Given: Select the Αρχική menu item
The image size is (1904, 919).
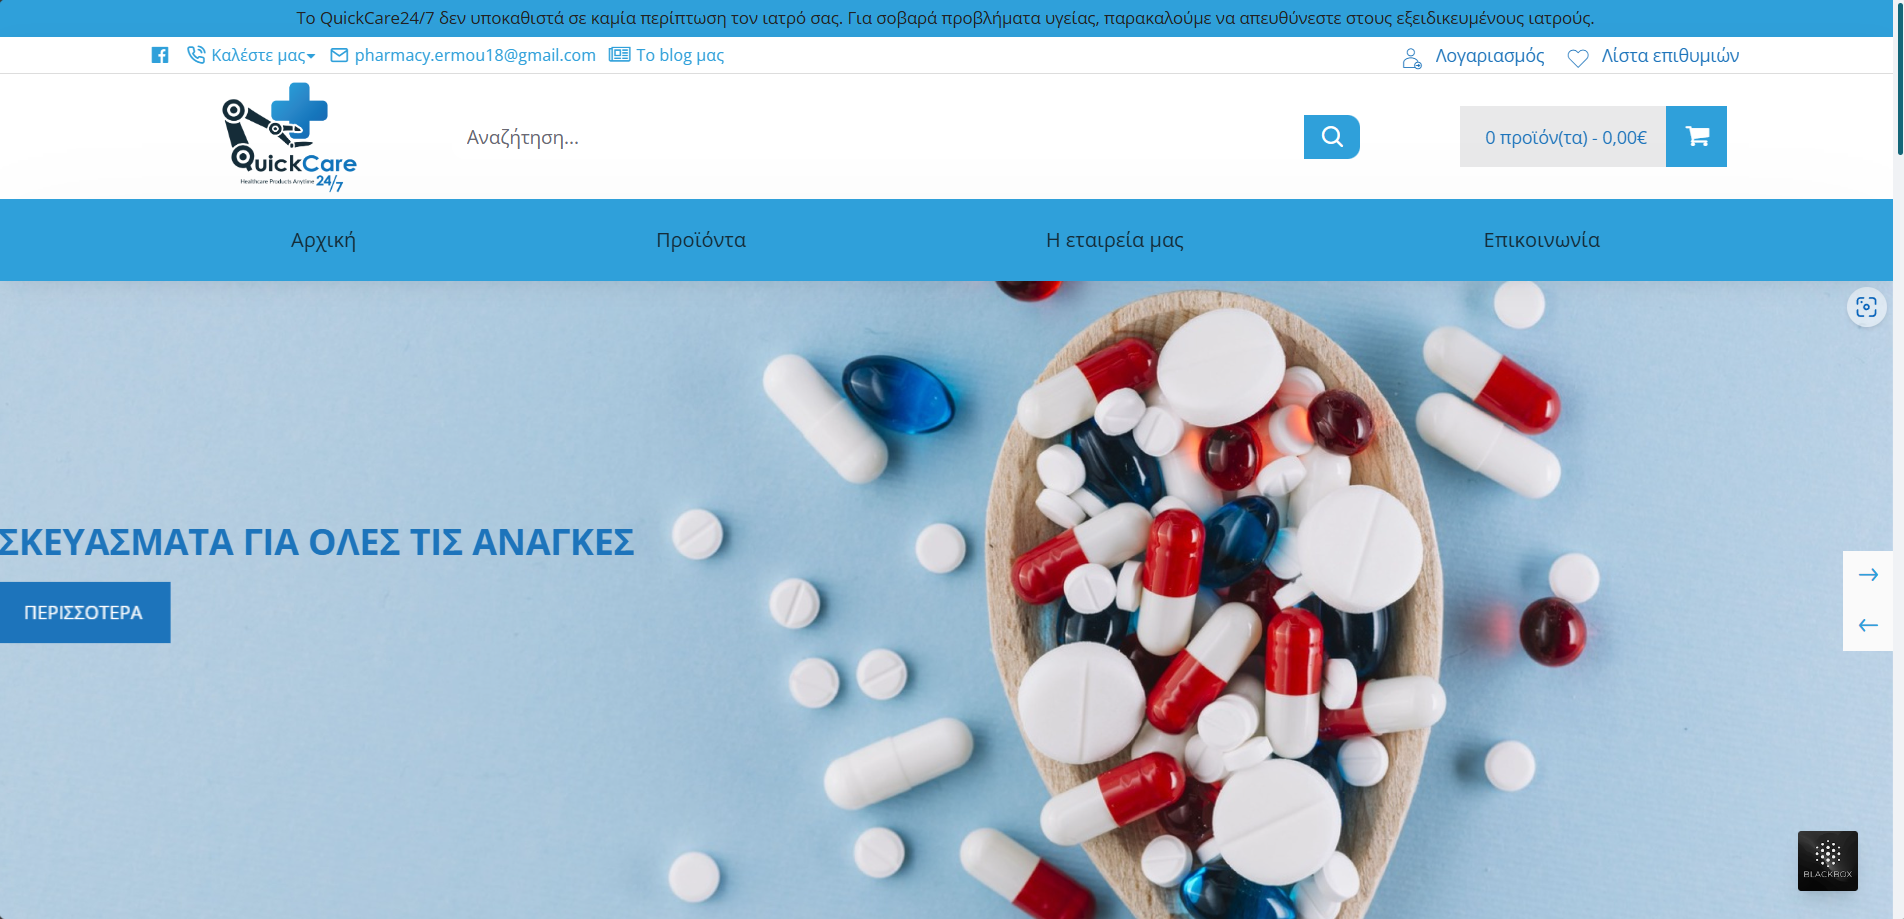Looking at the screenshot, I should (x=323, y=240).
